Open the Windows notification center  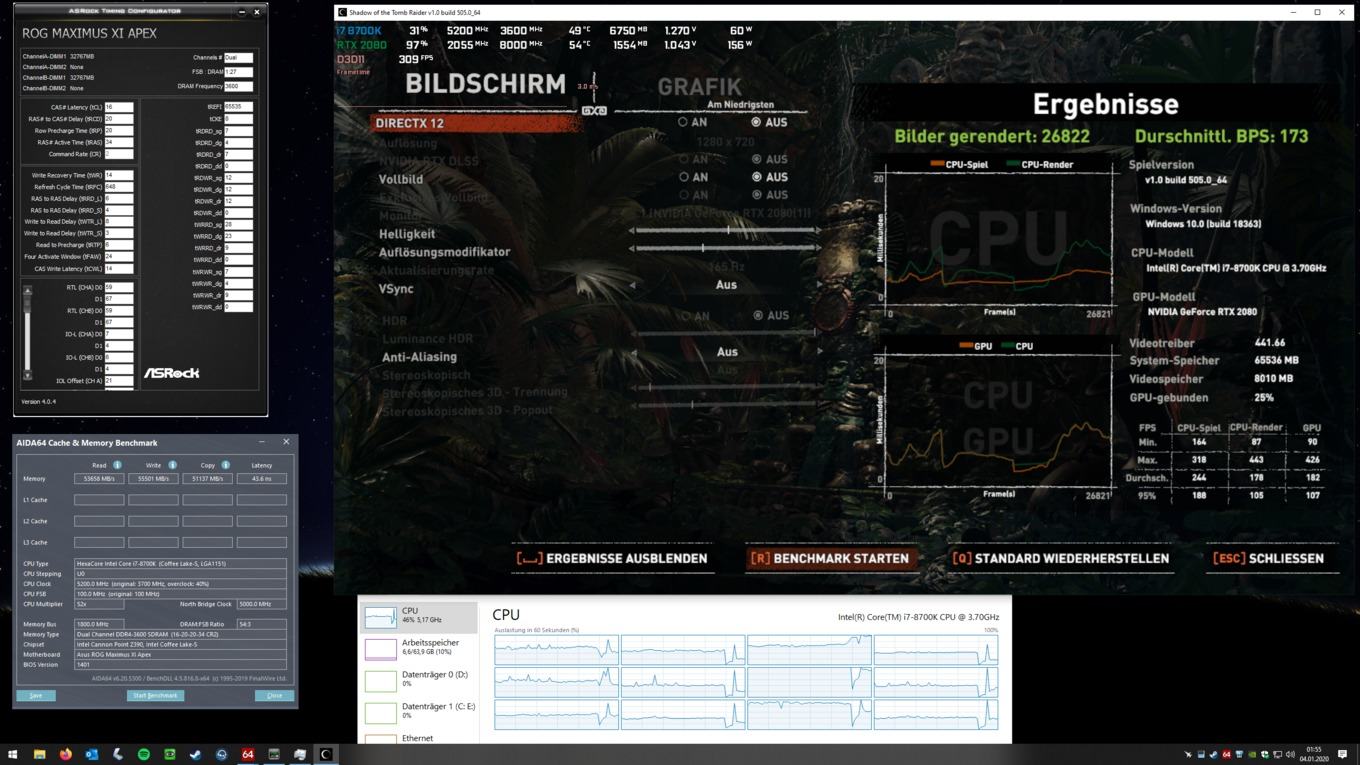pyautogui.click(x=1342, y=754)
